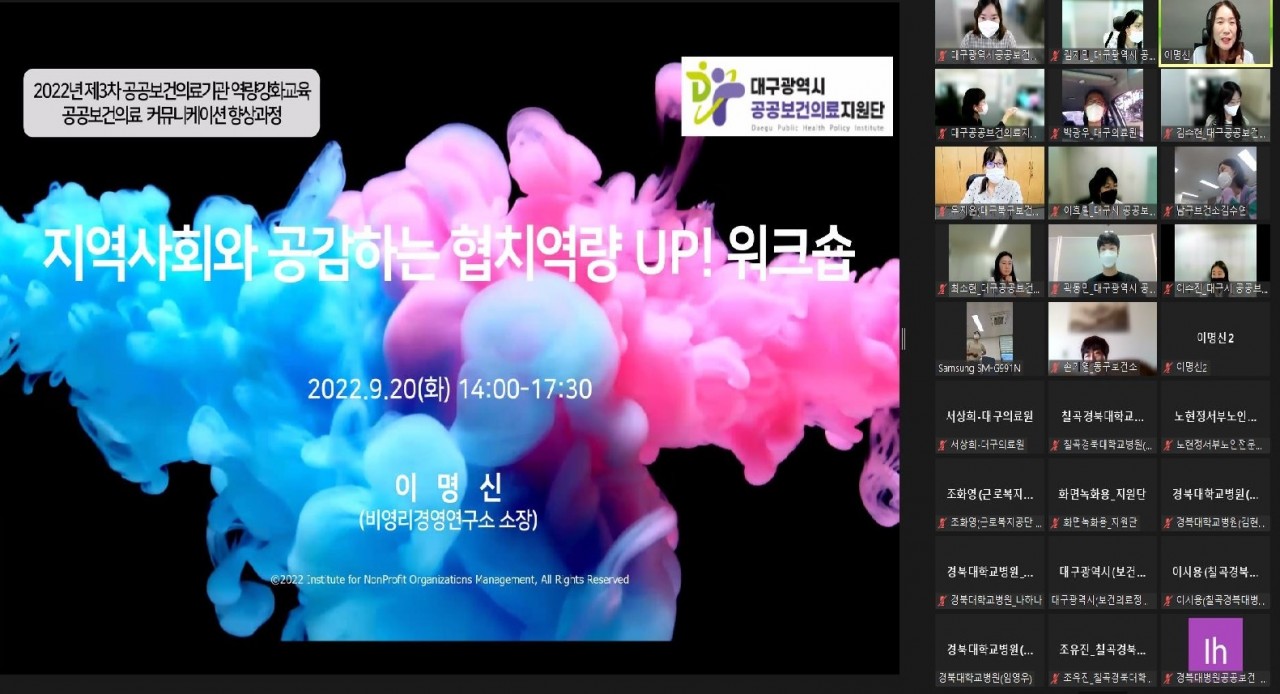Select 대구광역시(보건 participant tile
Screen dimensions: 1280x694
pyautogui.click(x=1102, y=574)
